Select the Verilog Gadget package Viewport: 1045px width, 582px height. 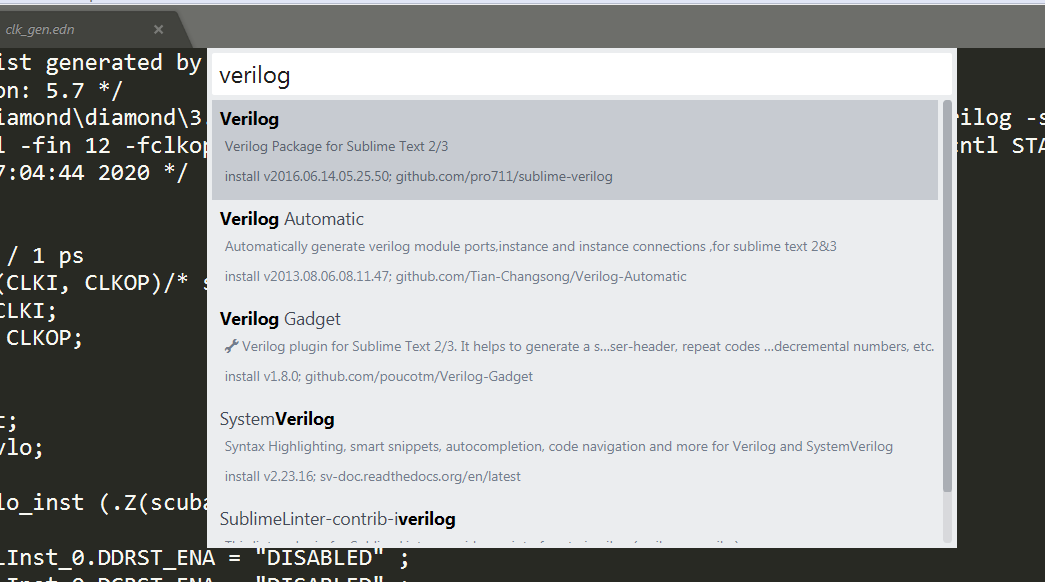574,350
